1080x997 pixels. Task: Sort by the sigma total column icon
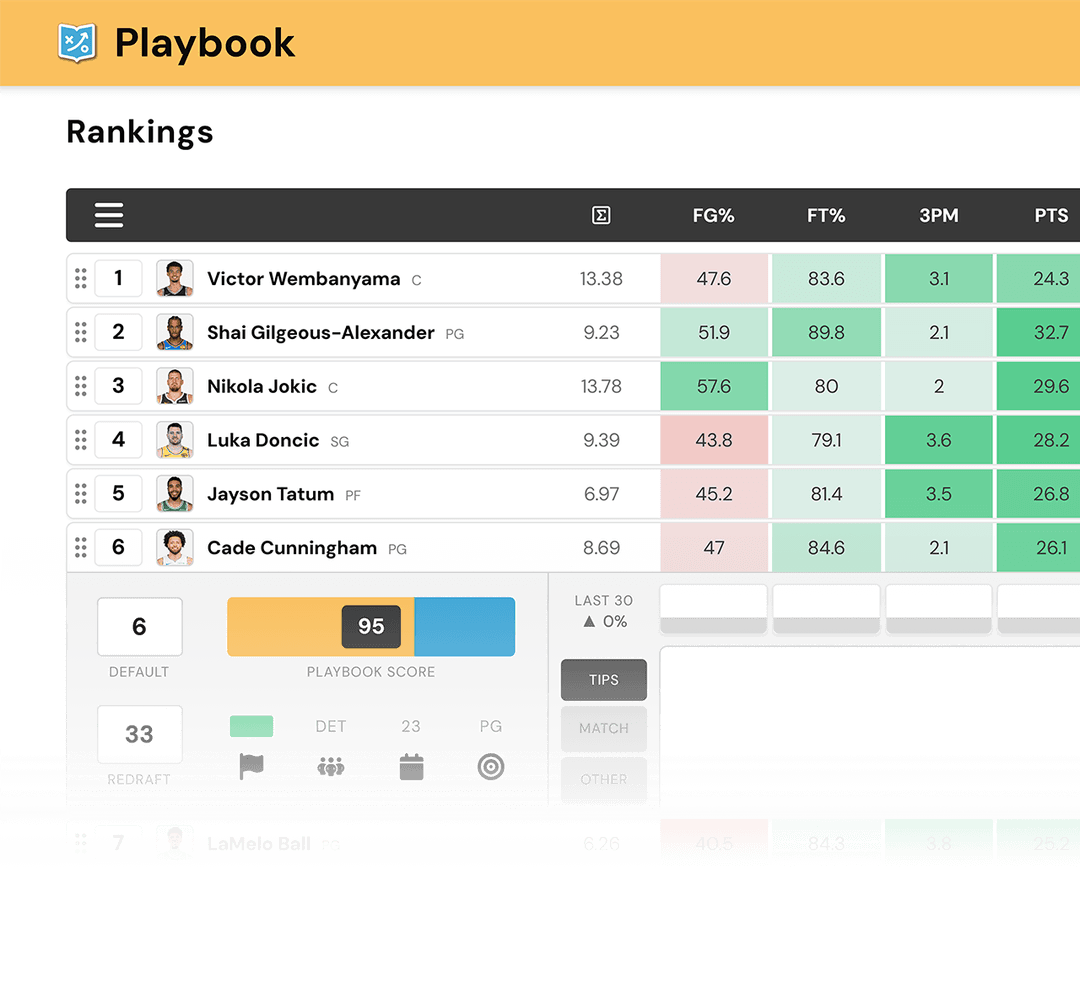(x=601, y=216)
